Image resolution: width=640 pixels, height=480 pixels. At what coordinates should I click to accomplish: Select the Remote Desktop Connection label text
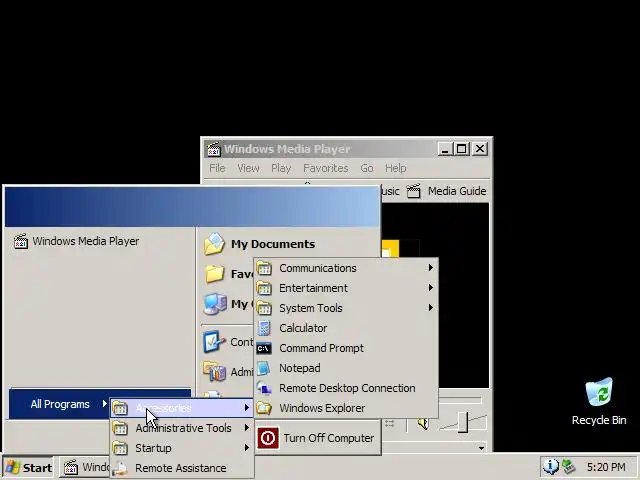[347, 388]
